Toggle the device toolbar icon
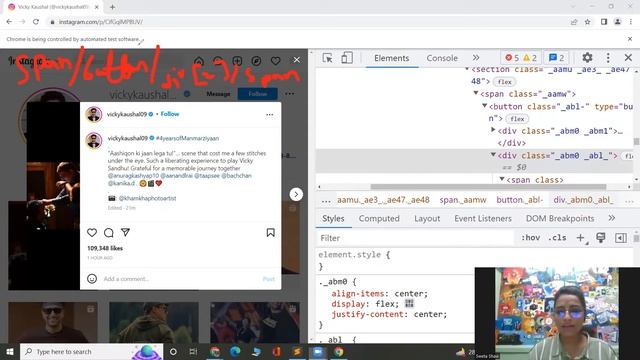Screen dimensions: 640x360 point(347,58)
